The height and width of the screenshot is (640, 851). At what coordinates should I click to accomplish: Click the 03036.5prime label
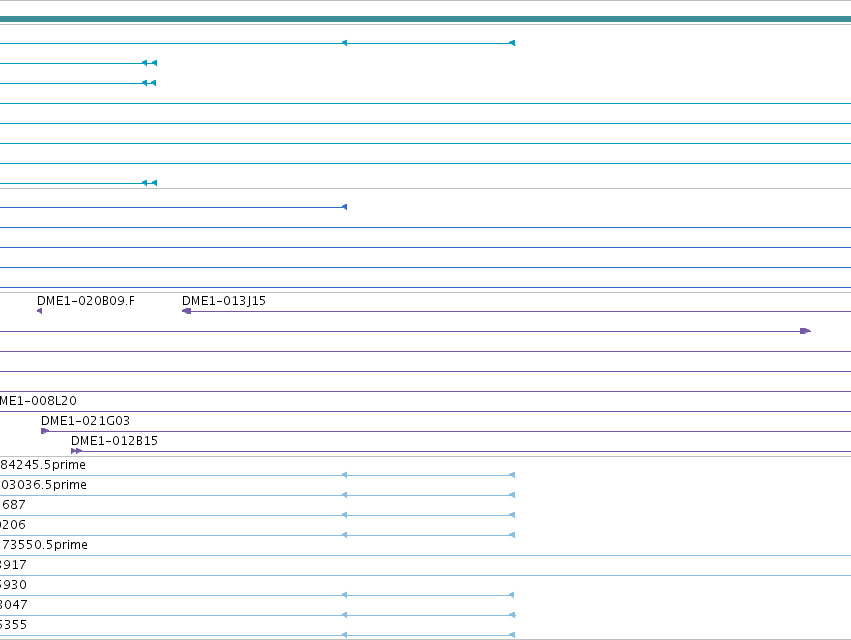pyautogui.click(x=43, y=485)
